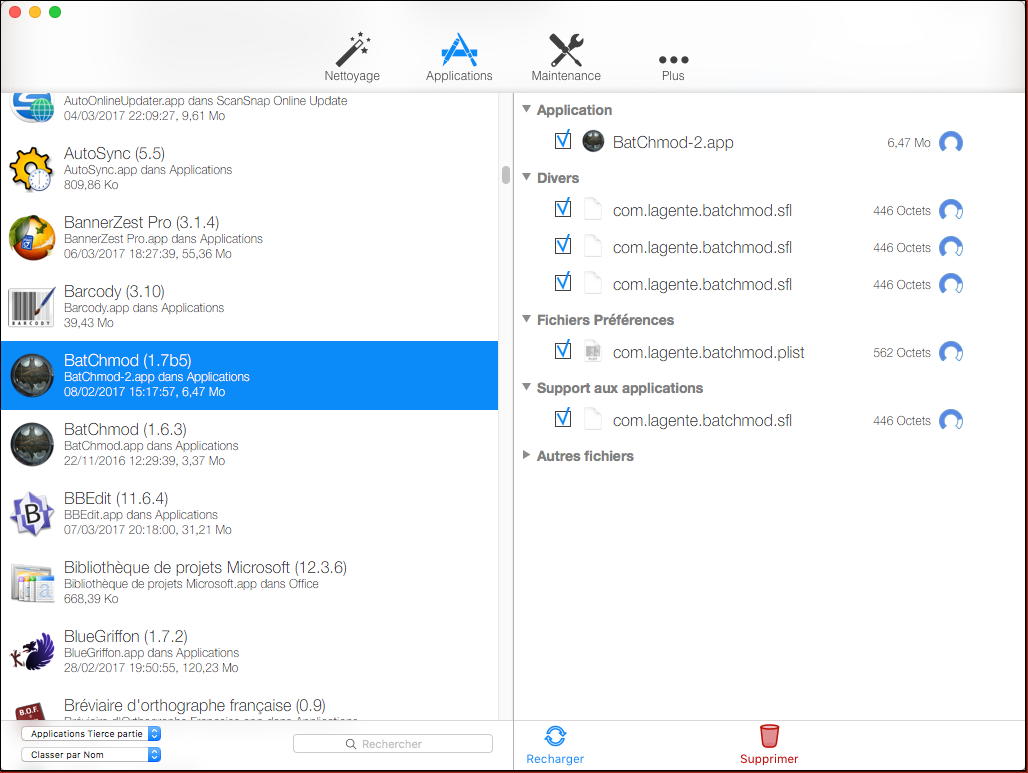Viewport: 1028px width, 773px height.
Task: Select Barcody (3.10) entry
Action: tap(249, 307)
